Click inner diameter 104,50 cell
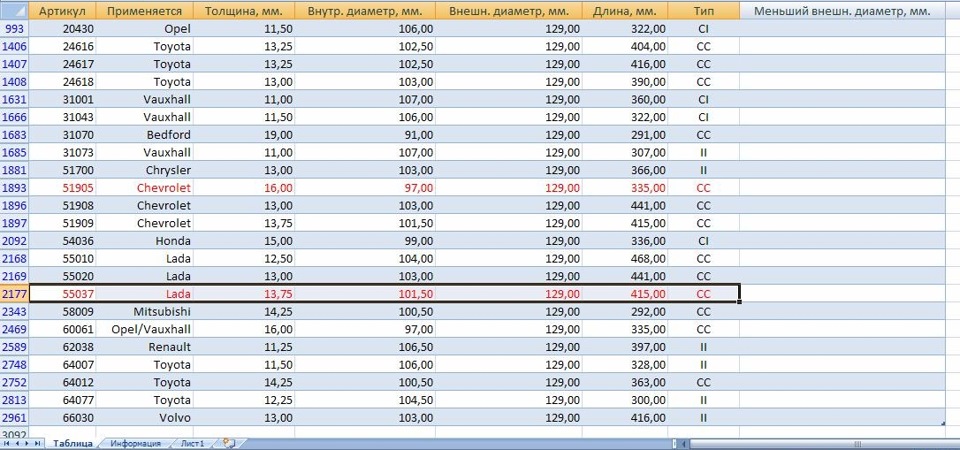Screen dimensions: 960x450 pos(365,400)
